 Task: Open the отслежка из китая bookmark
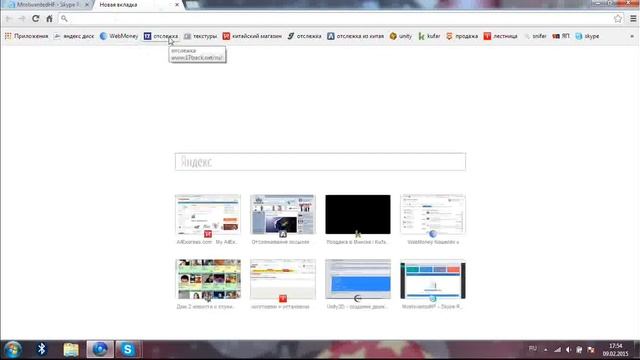click(x=356, y=36)
